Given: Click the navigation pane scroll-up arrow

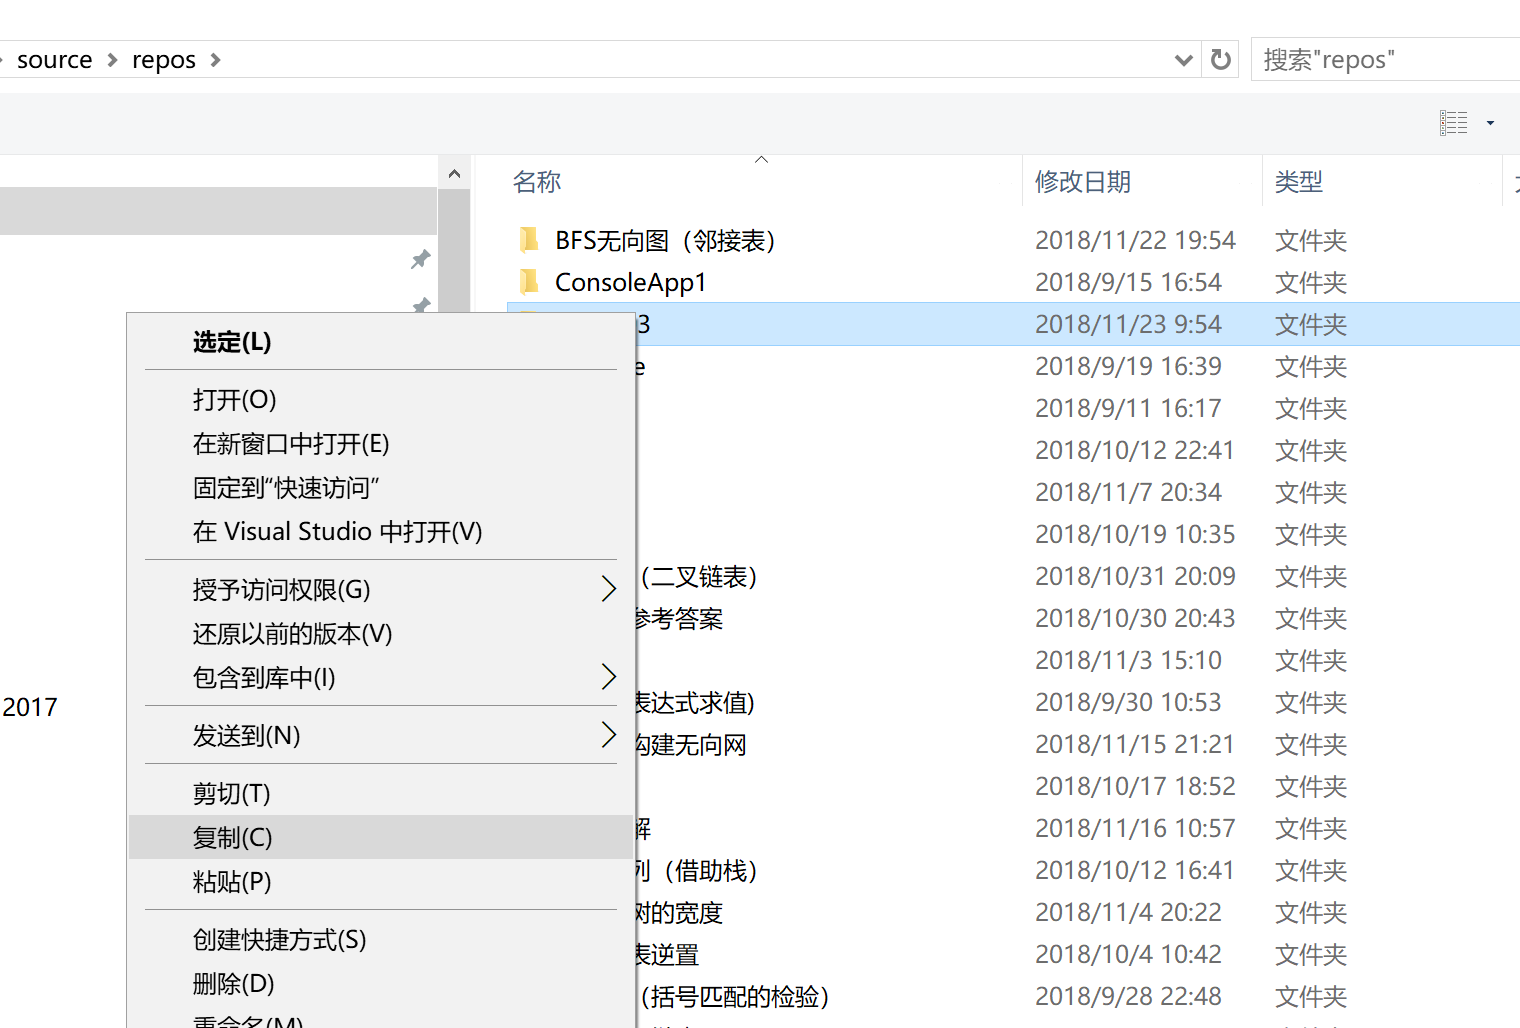Looking at the screenshot, I should pos(454,174).
